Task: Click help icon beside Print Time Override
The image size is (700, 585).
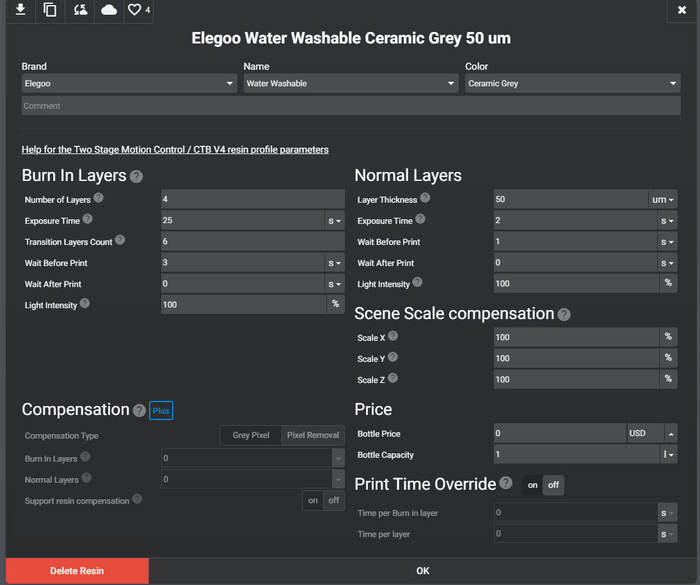Action: pos(506,483)
